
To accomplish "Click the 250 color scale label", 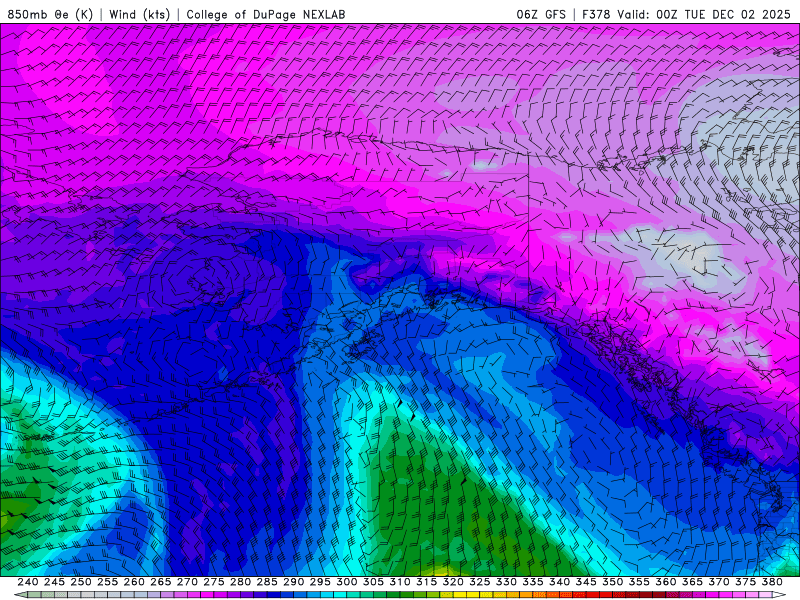I will click(x=81, y=582).
